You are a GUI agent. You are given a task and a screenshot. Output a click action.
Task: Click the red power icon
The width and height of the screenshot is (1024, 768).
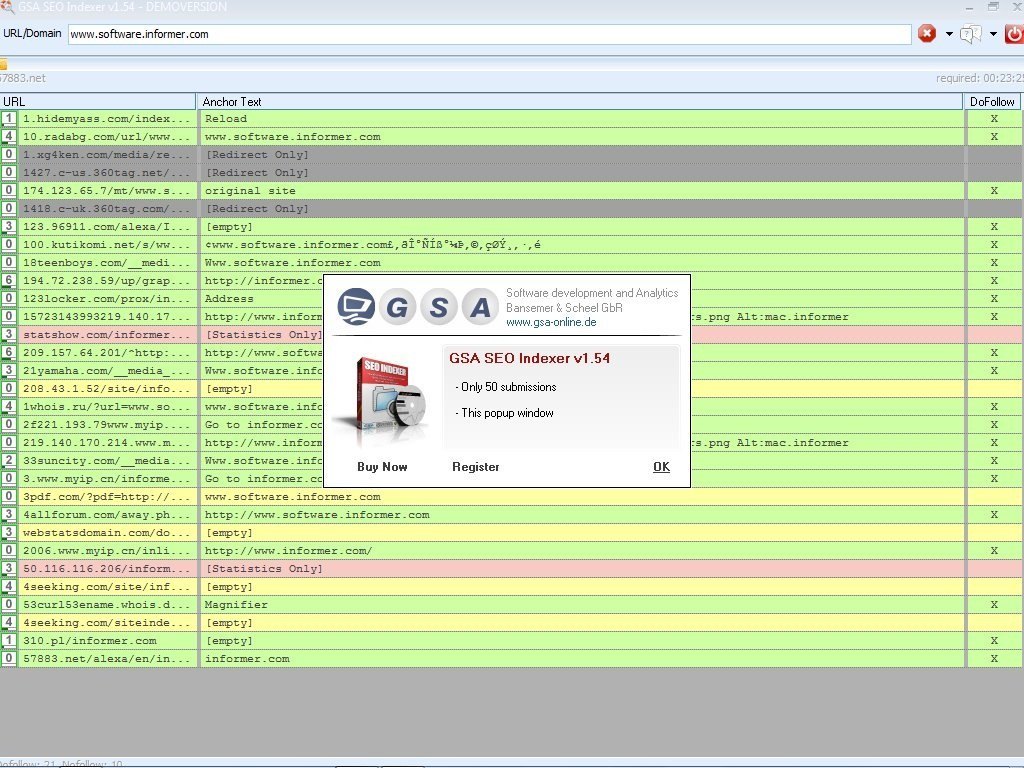(x=1015, y=33)
